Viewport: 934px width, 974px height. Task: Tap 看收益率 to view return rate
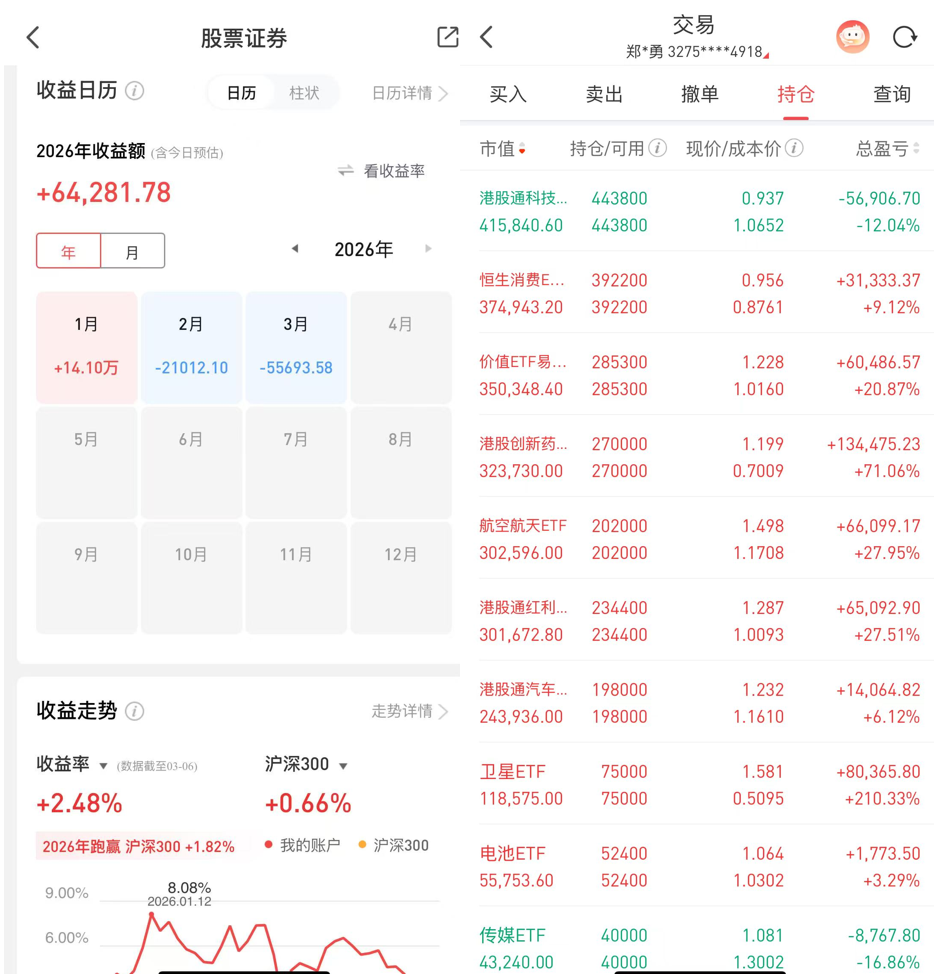tap(394, 171)
